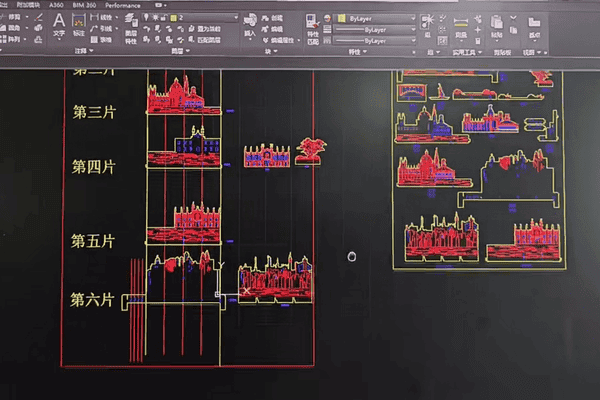This screenshot has height=400, width=600.
Task: Insert a Table from the annotation panel
Action: coord(101,39)
